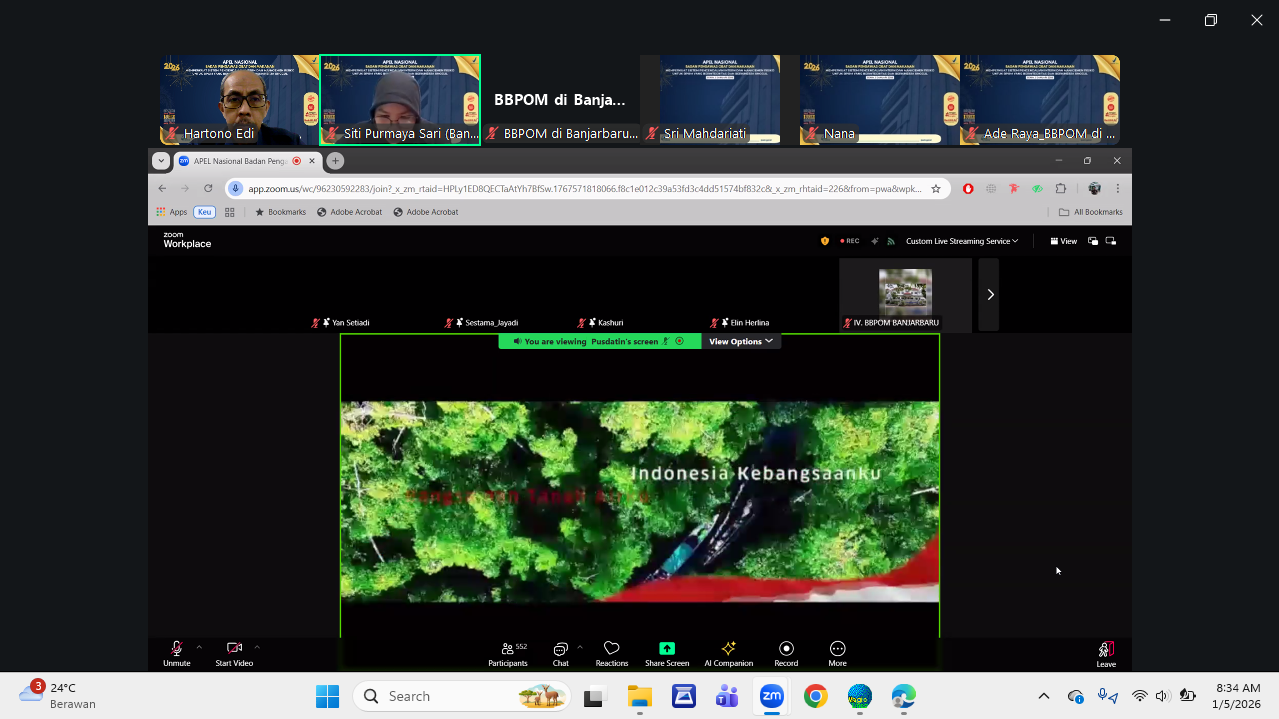Image resolution: width=1279 pixels, height=719 pixels.
Task: Open the Participants panel
Action: click(508, 653)
